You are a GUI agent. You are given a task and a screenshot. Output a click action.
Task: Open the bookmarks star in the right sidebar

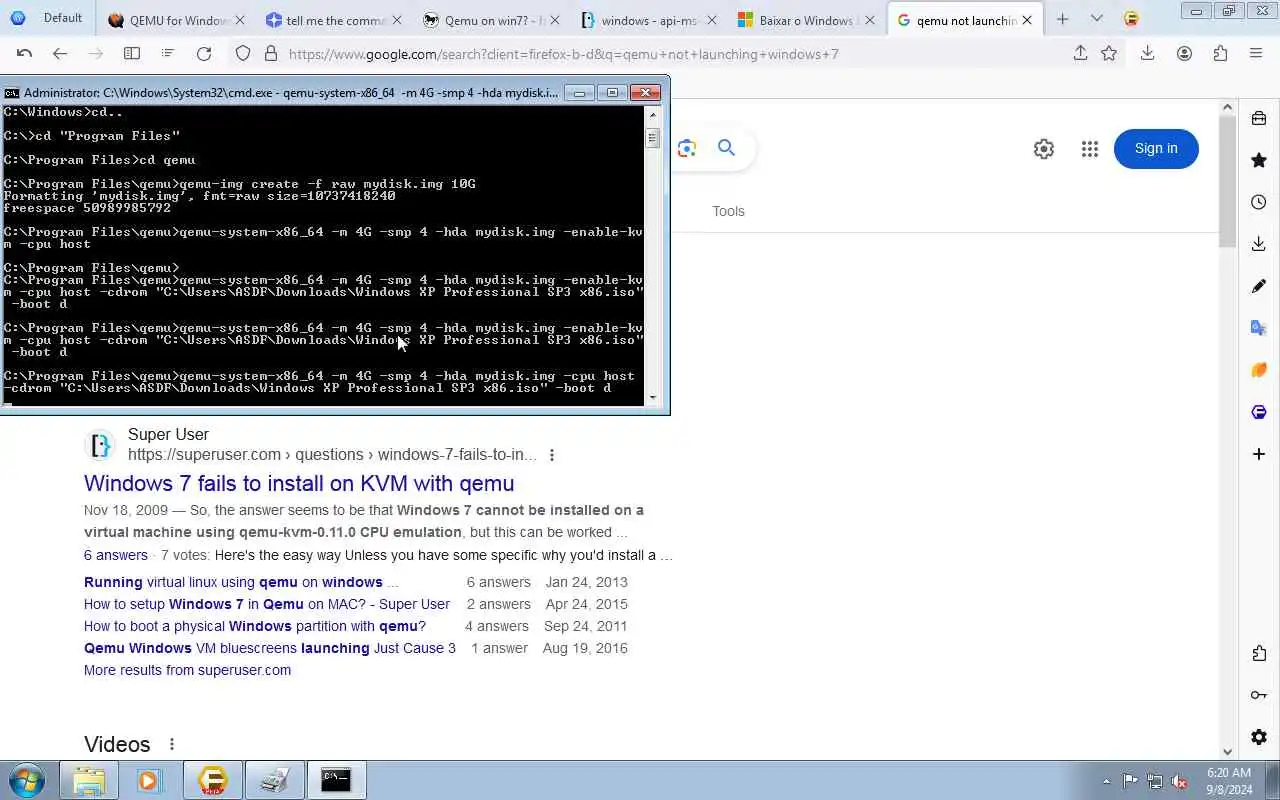1259,160
